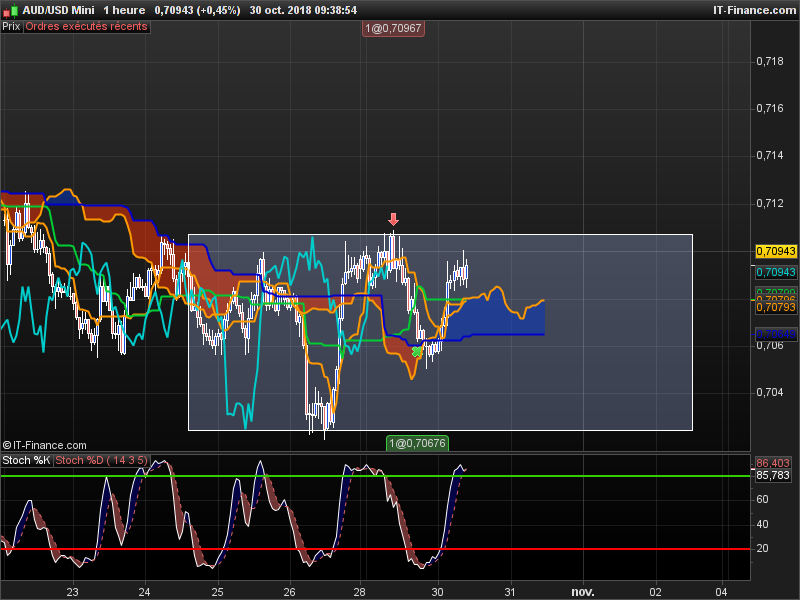Image resolution: width=800 pixels, height=600 pixels.
Task: Click the nov. label on time axis
Action: click(583, 592)
